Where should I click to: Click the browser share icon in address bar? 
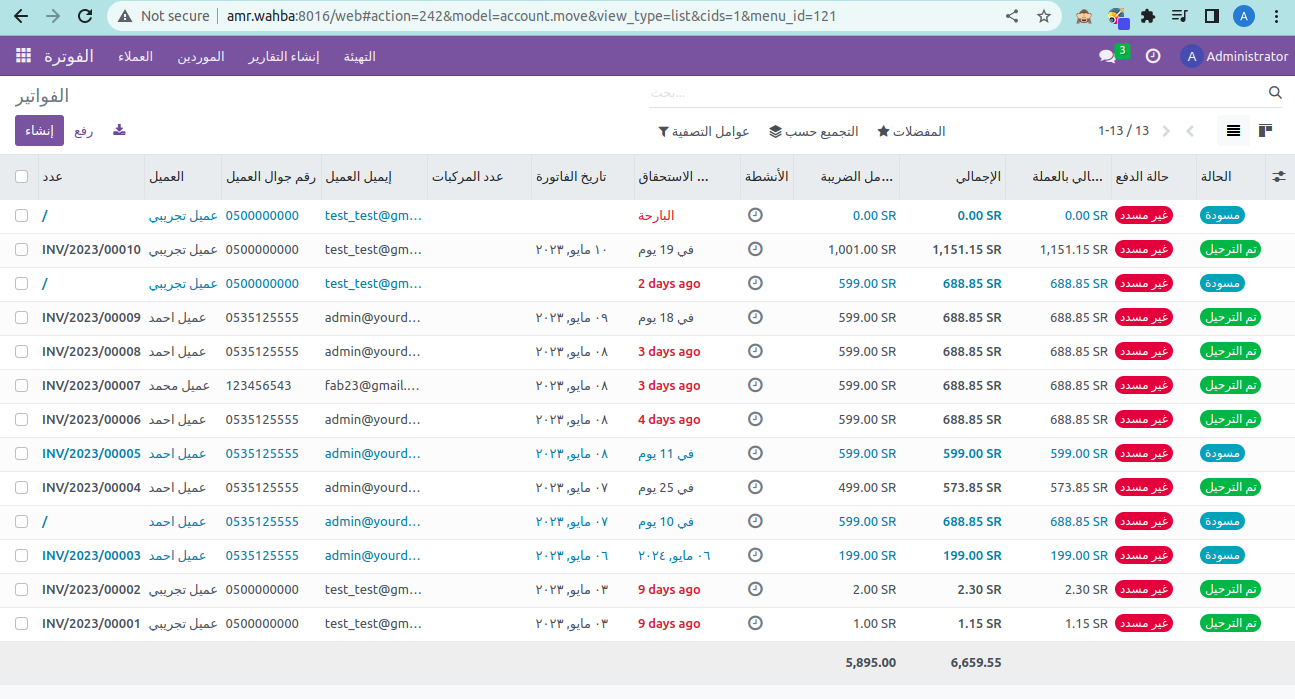click(x=1012, y=16)
